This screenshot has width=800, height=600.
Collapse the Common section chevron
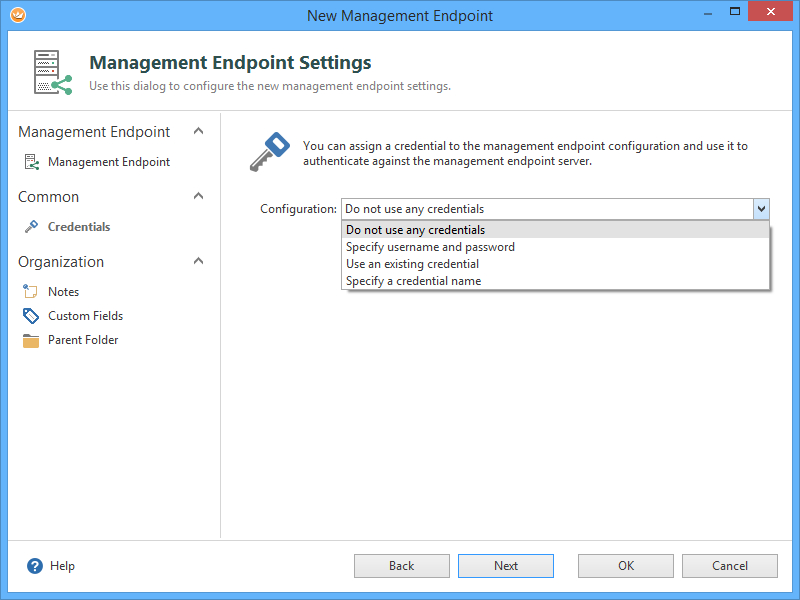(198, 197)
